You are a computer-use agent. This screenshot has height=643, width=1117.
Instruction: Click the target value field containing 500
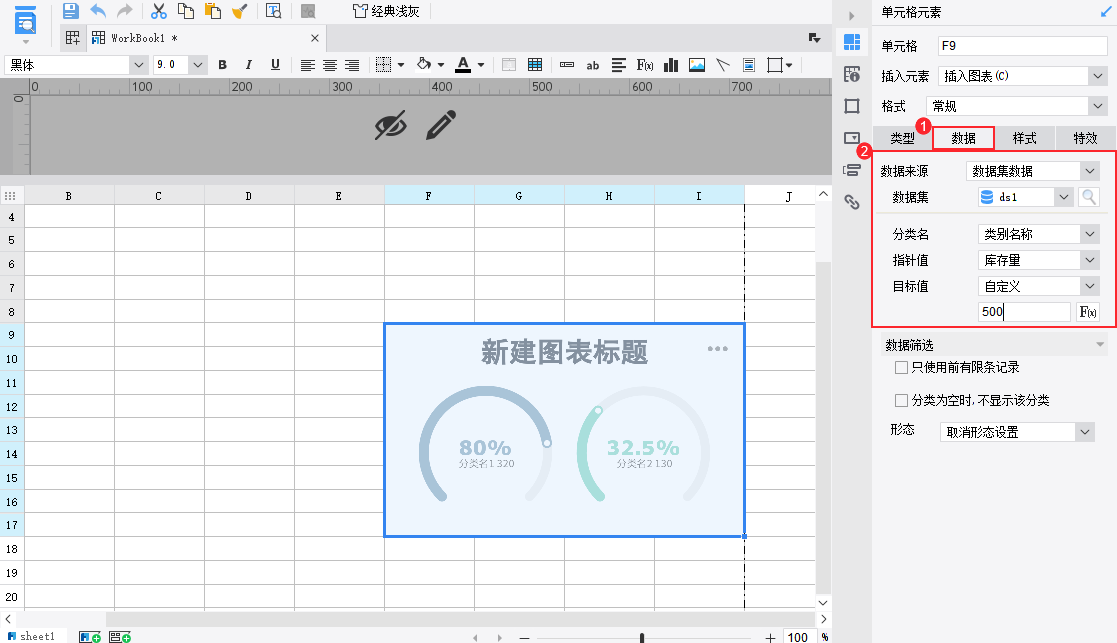pyautogui.click(x=1024, y=312)
